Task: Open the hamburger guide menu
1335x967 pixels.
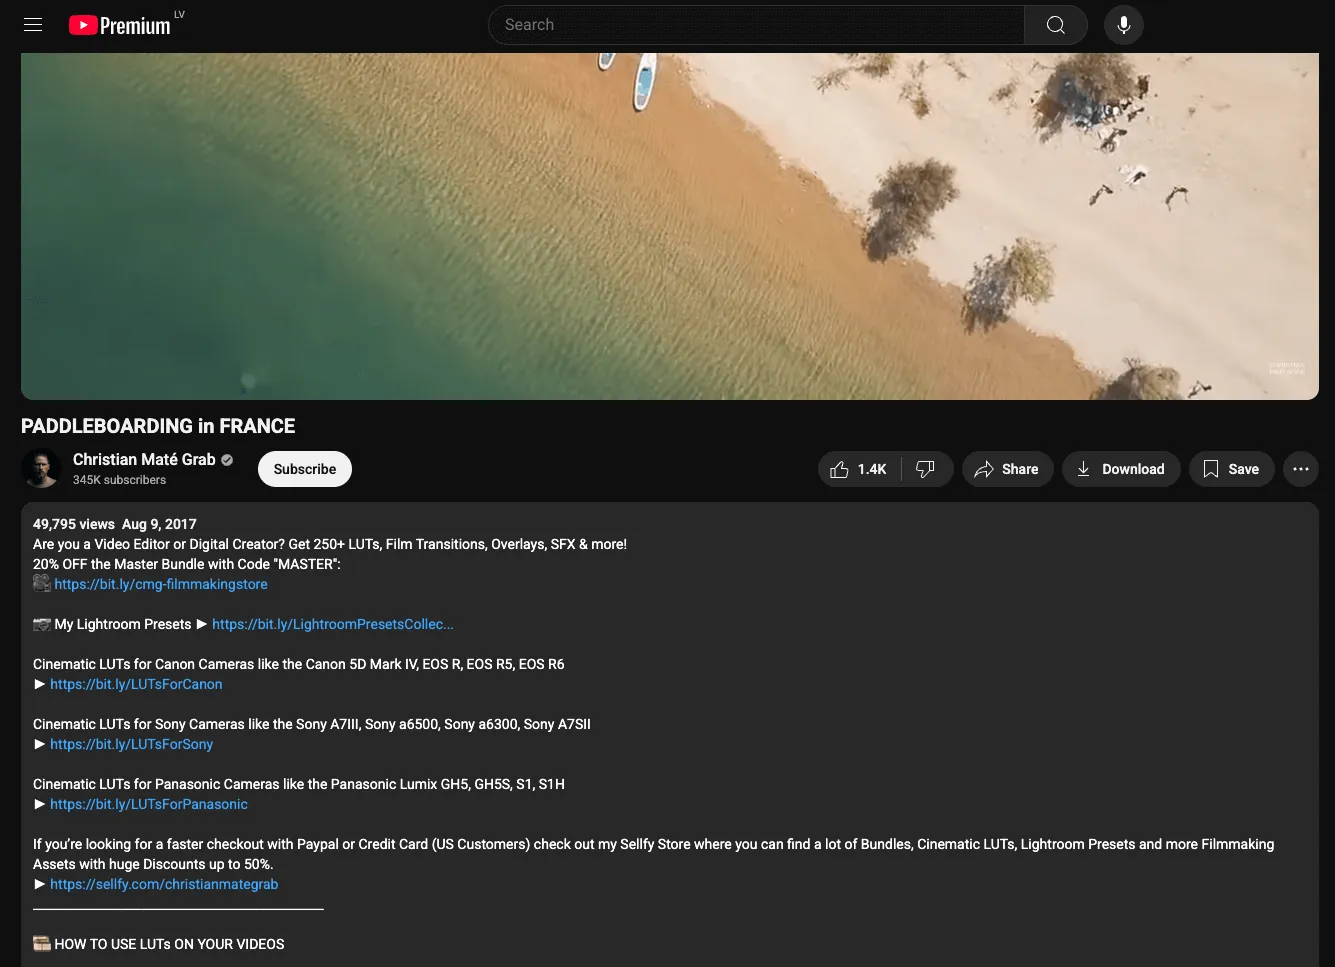Action: (33, 25)
